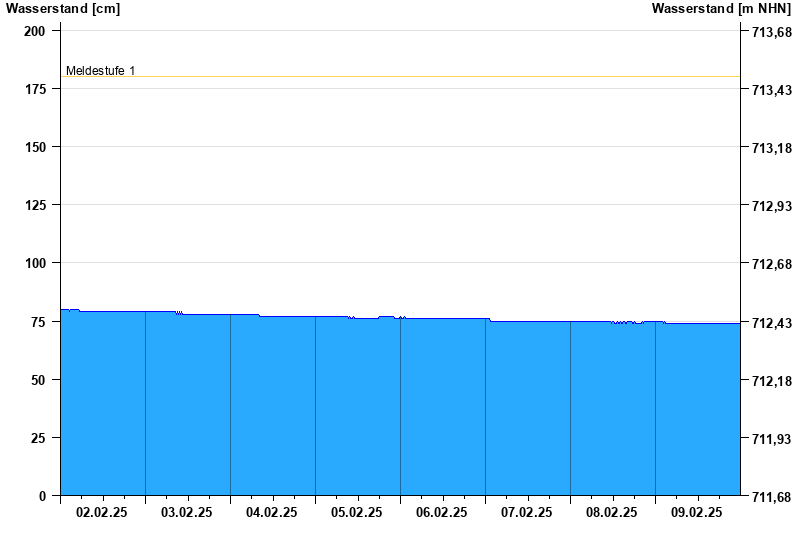Pick the 05.02.25 date label

pos(357,512)
